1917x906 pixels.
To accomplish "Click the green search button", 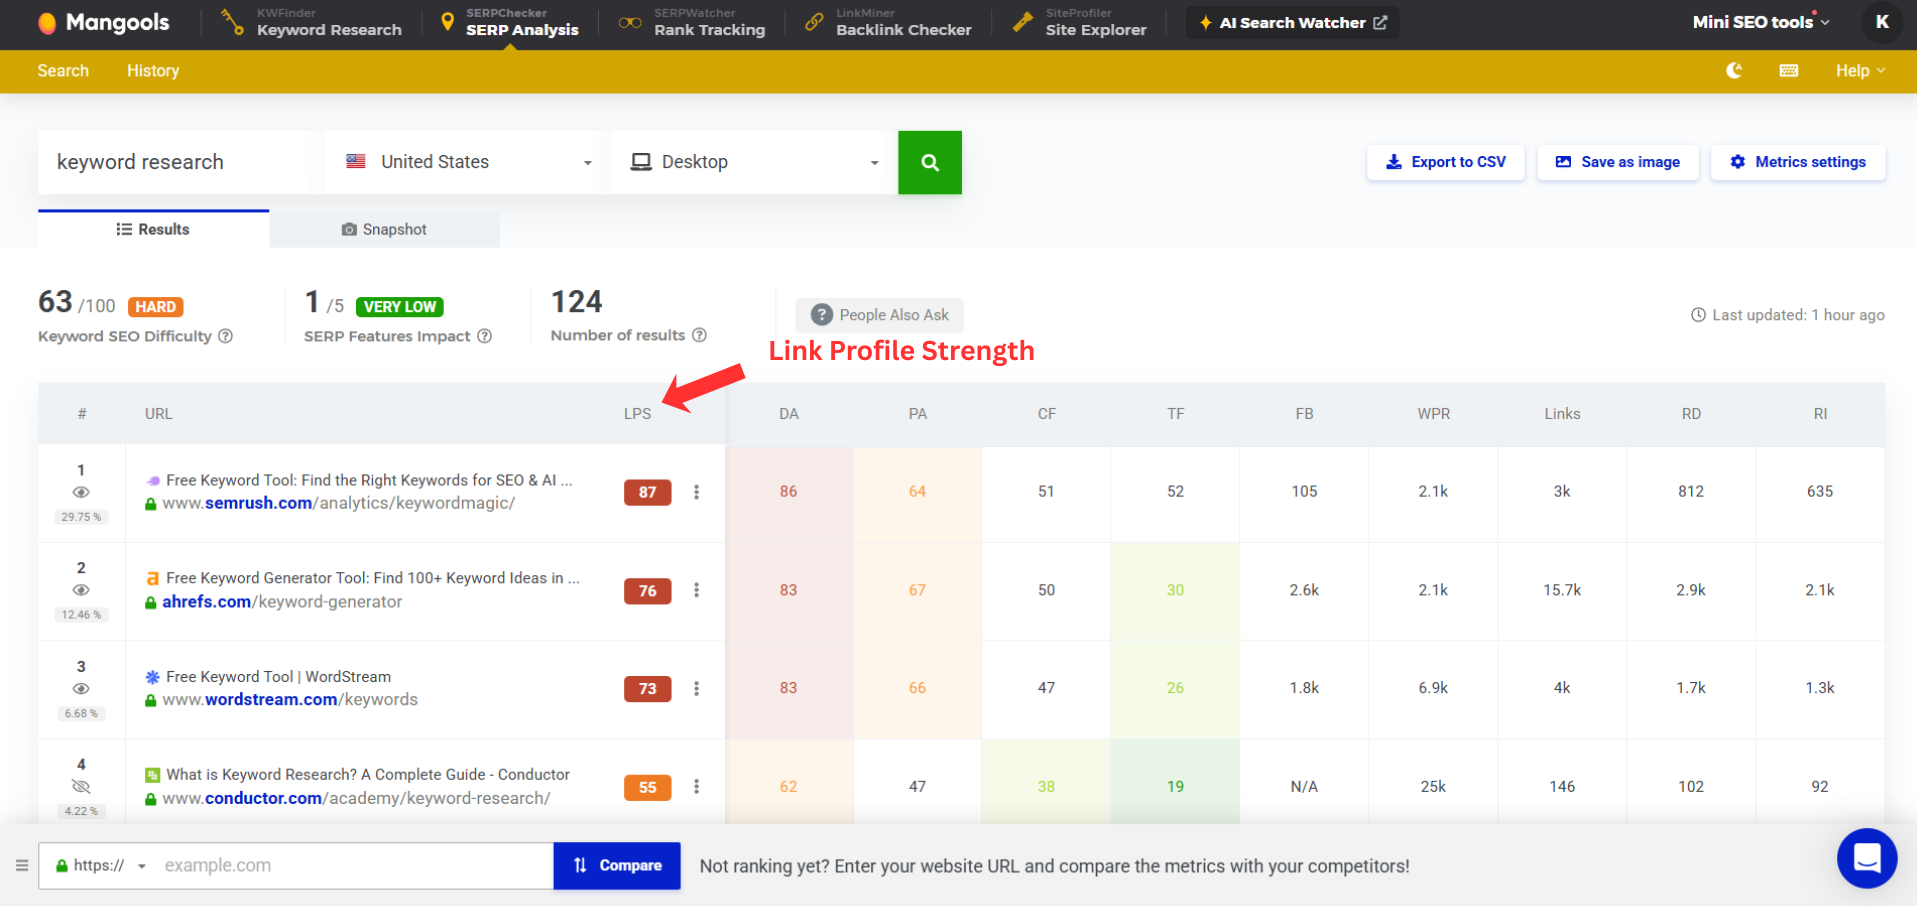I will pos(930,162).
